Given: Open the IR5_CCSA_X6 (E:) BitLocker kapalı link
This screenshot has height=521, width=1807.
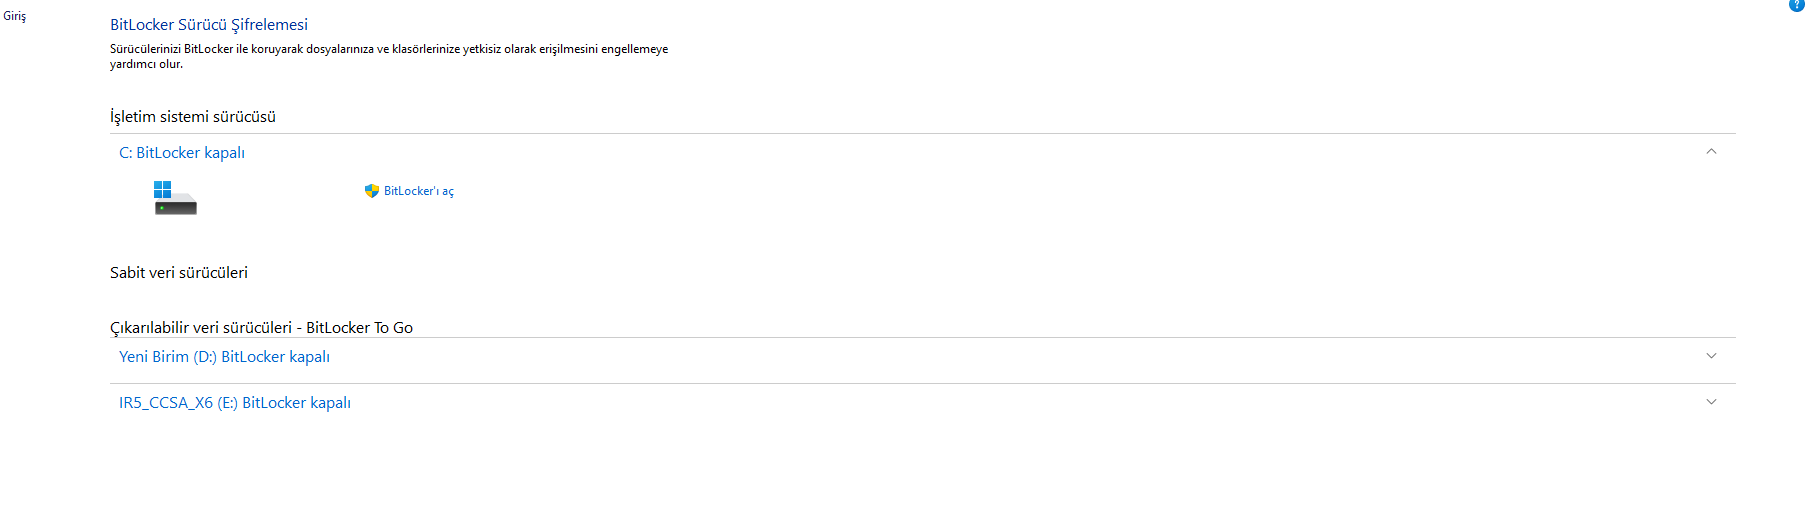Looking at the screenshot, I should [235, 403].
